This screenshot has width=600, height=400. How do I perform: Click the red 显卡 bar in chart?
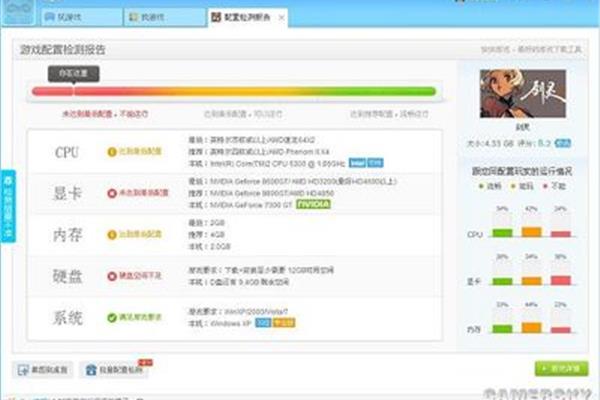point(561,280)
